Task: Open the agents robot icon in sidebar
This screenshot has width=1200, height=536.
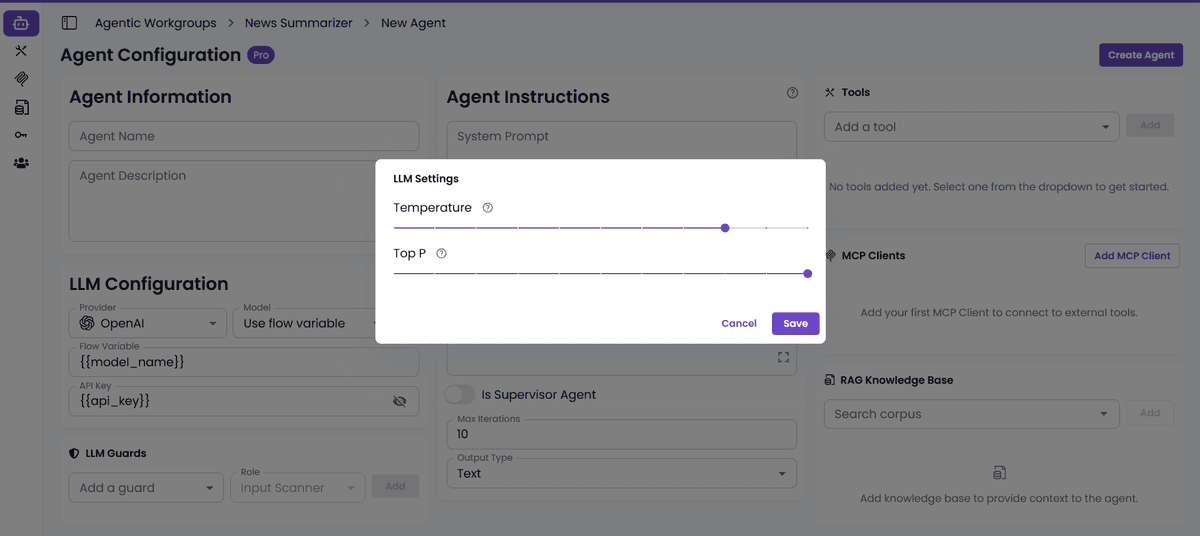Action: point(21,23)
